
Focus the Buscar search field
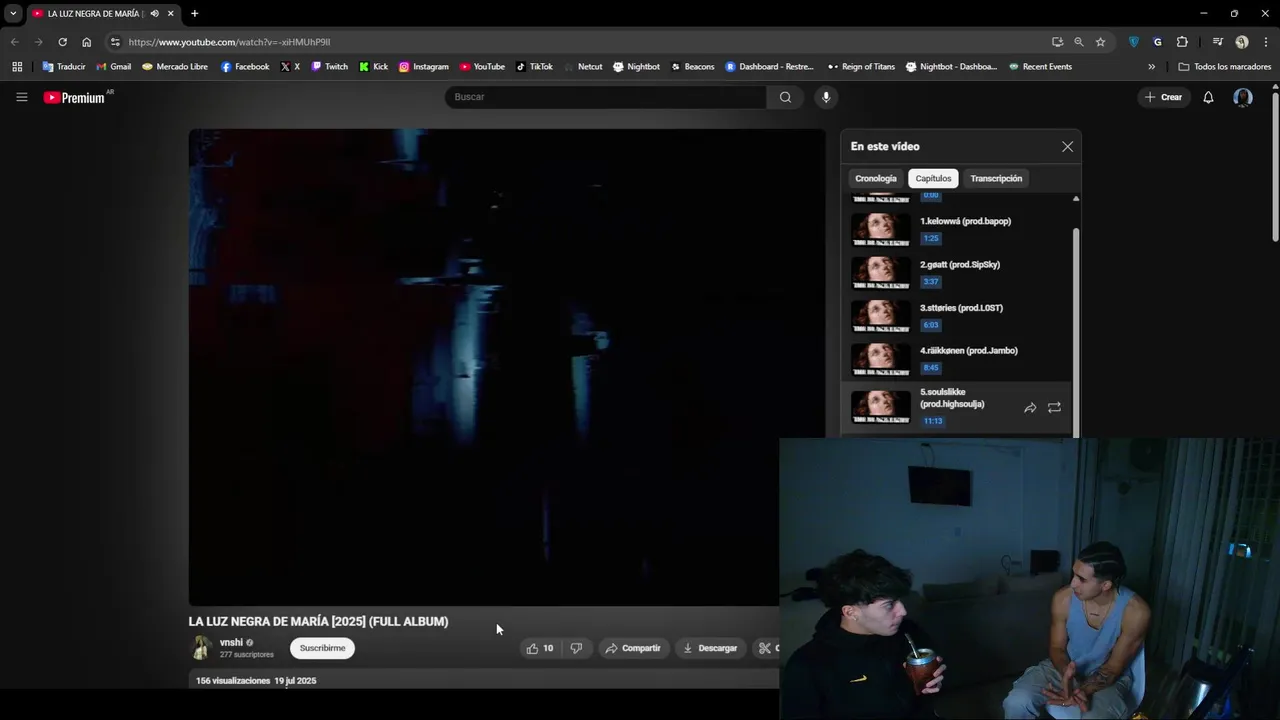(605, 97)
